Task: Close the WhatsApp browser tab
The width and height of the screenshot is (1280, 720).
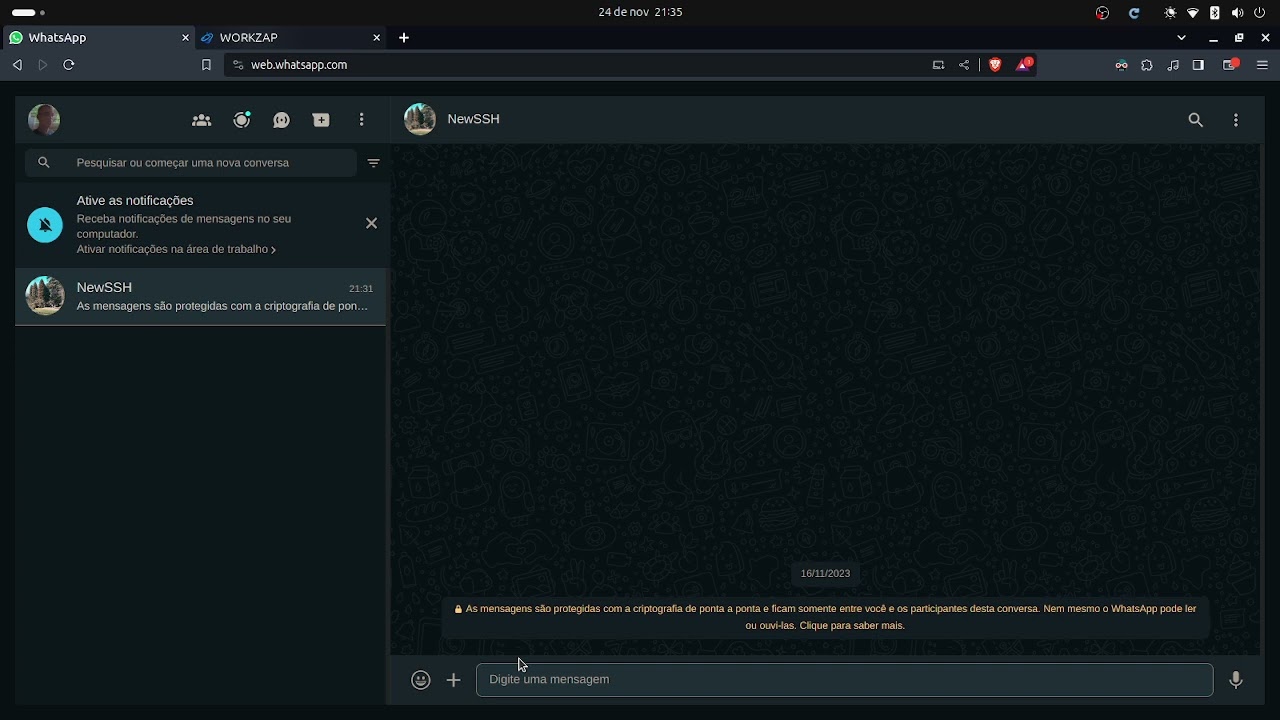Action: 185,37
